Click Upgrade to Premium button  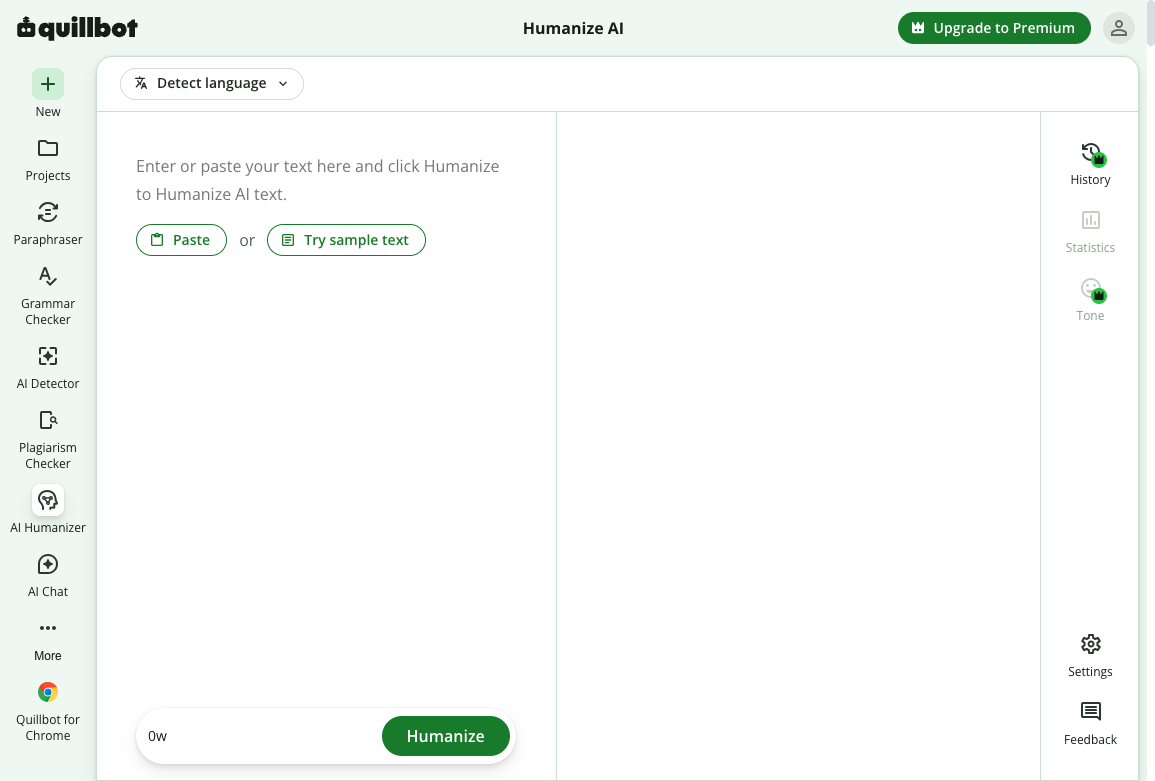pyautogui.click(x=994, y=28)
